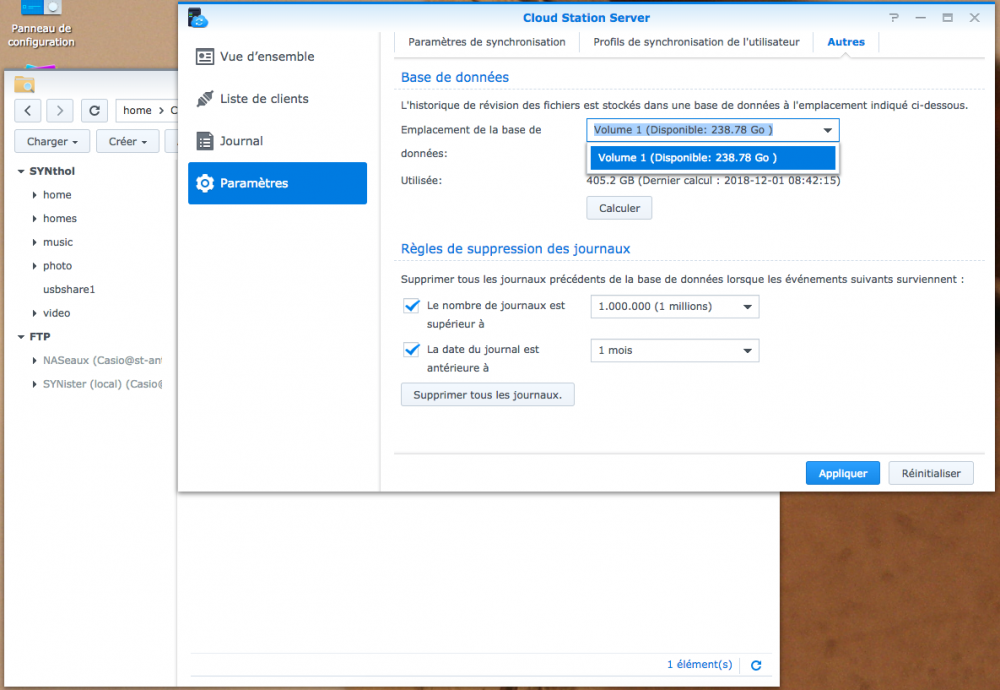Expand the SYNister (local) FTP connection

click(34, 384)
